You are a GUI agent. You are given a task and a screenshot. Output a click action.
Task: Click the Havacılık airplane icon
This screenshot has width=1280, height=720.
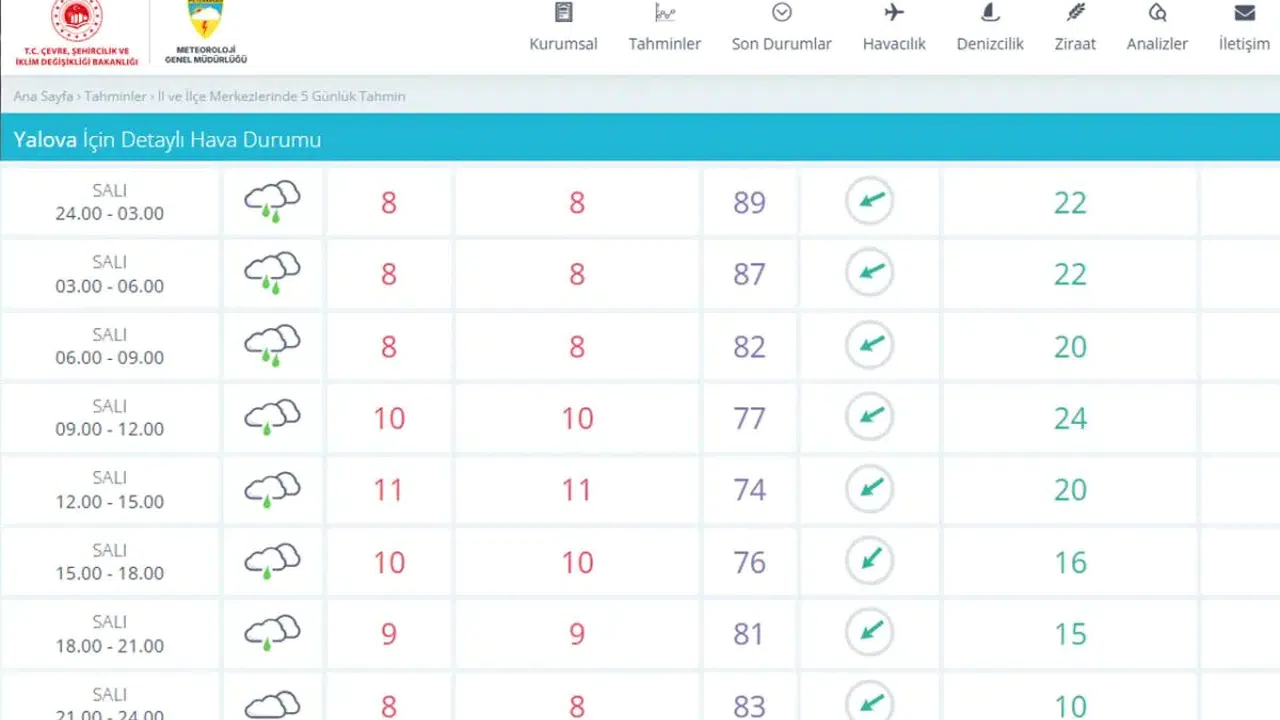click(x=894, y=13)
